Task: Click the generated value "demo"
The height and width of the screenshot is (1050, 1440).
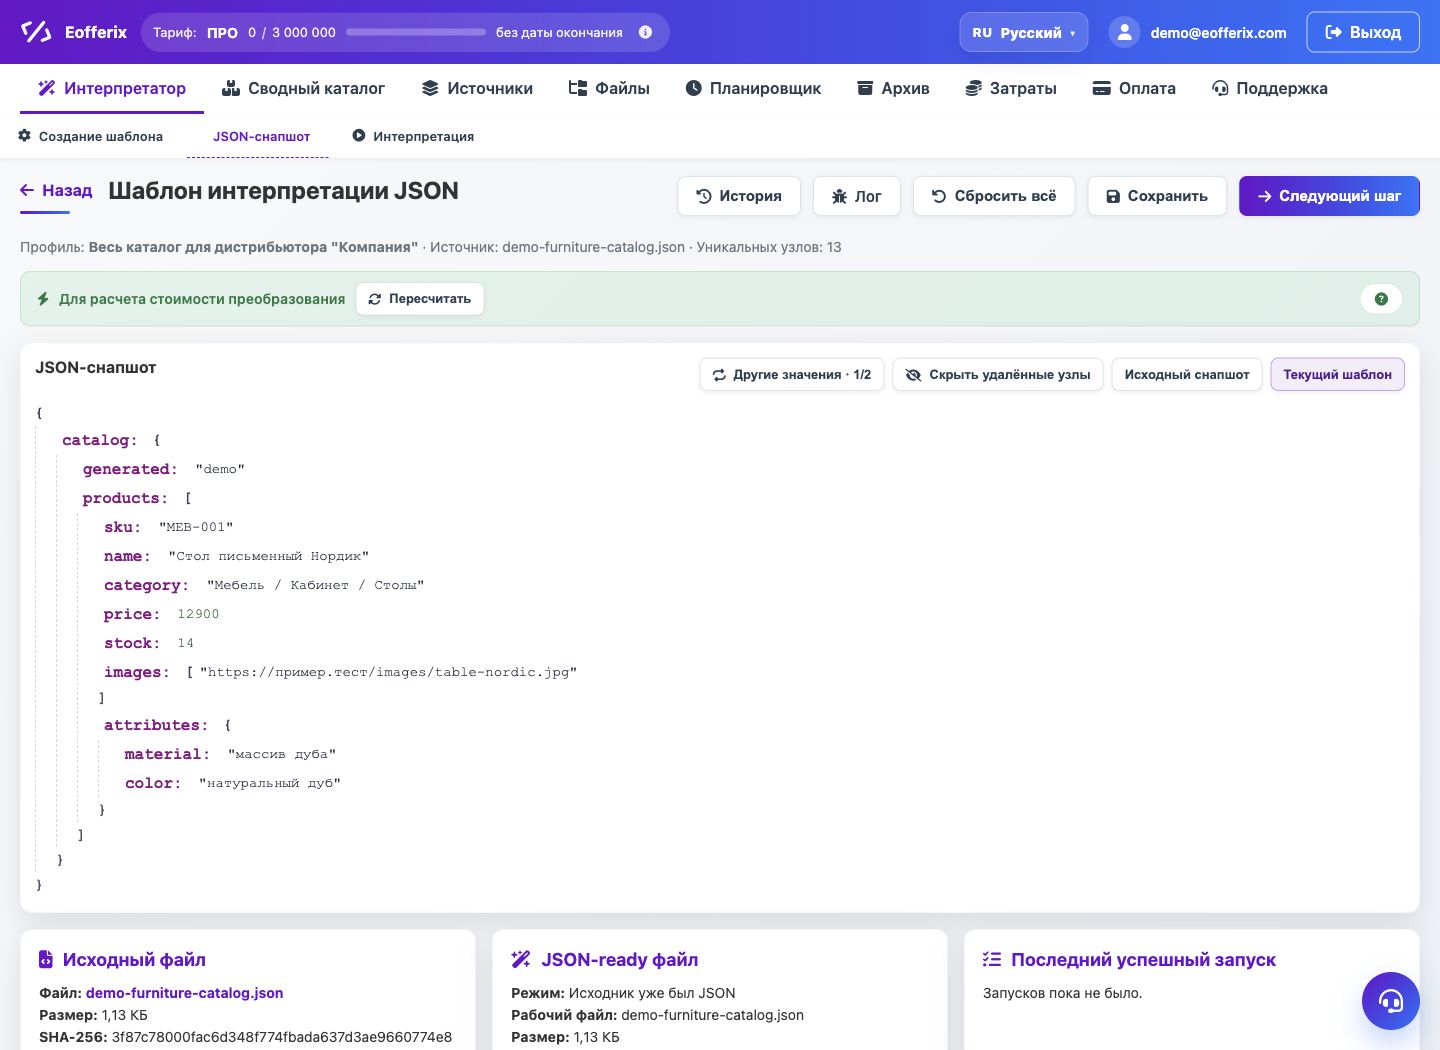Action: tap(220, 469)
